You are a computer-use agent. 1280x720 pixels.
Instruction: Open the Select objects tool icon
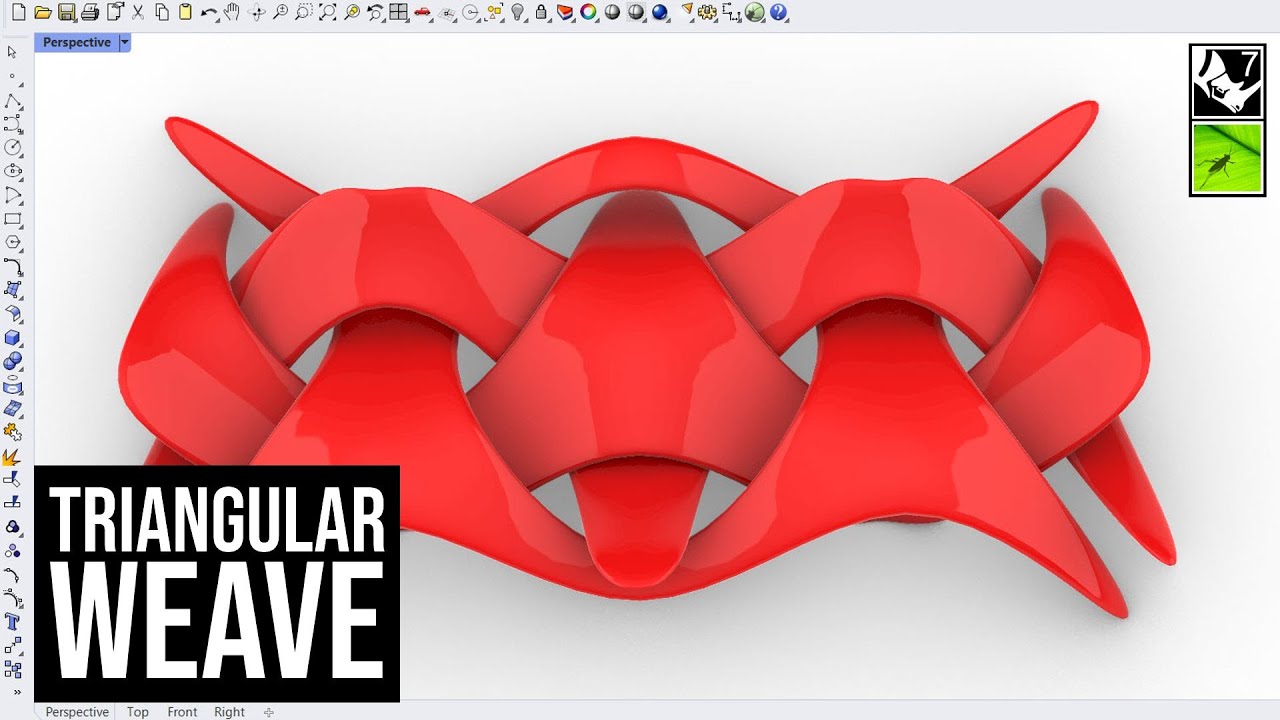[494, 12]
